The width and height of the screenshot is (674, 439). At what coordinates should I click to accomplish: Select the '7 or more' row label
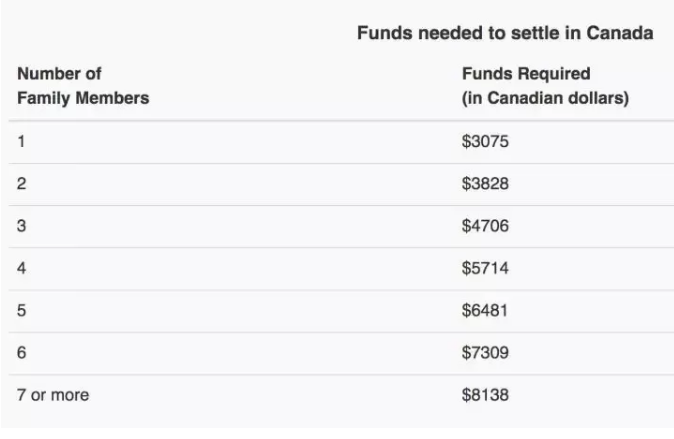[x=53, y=395]
